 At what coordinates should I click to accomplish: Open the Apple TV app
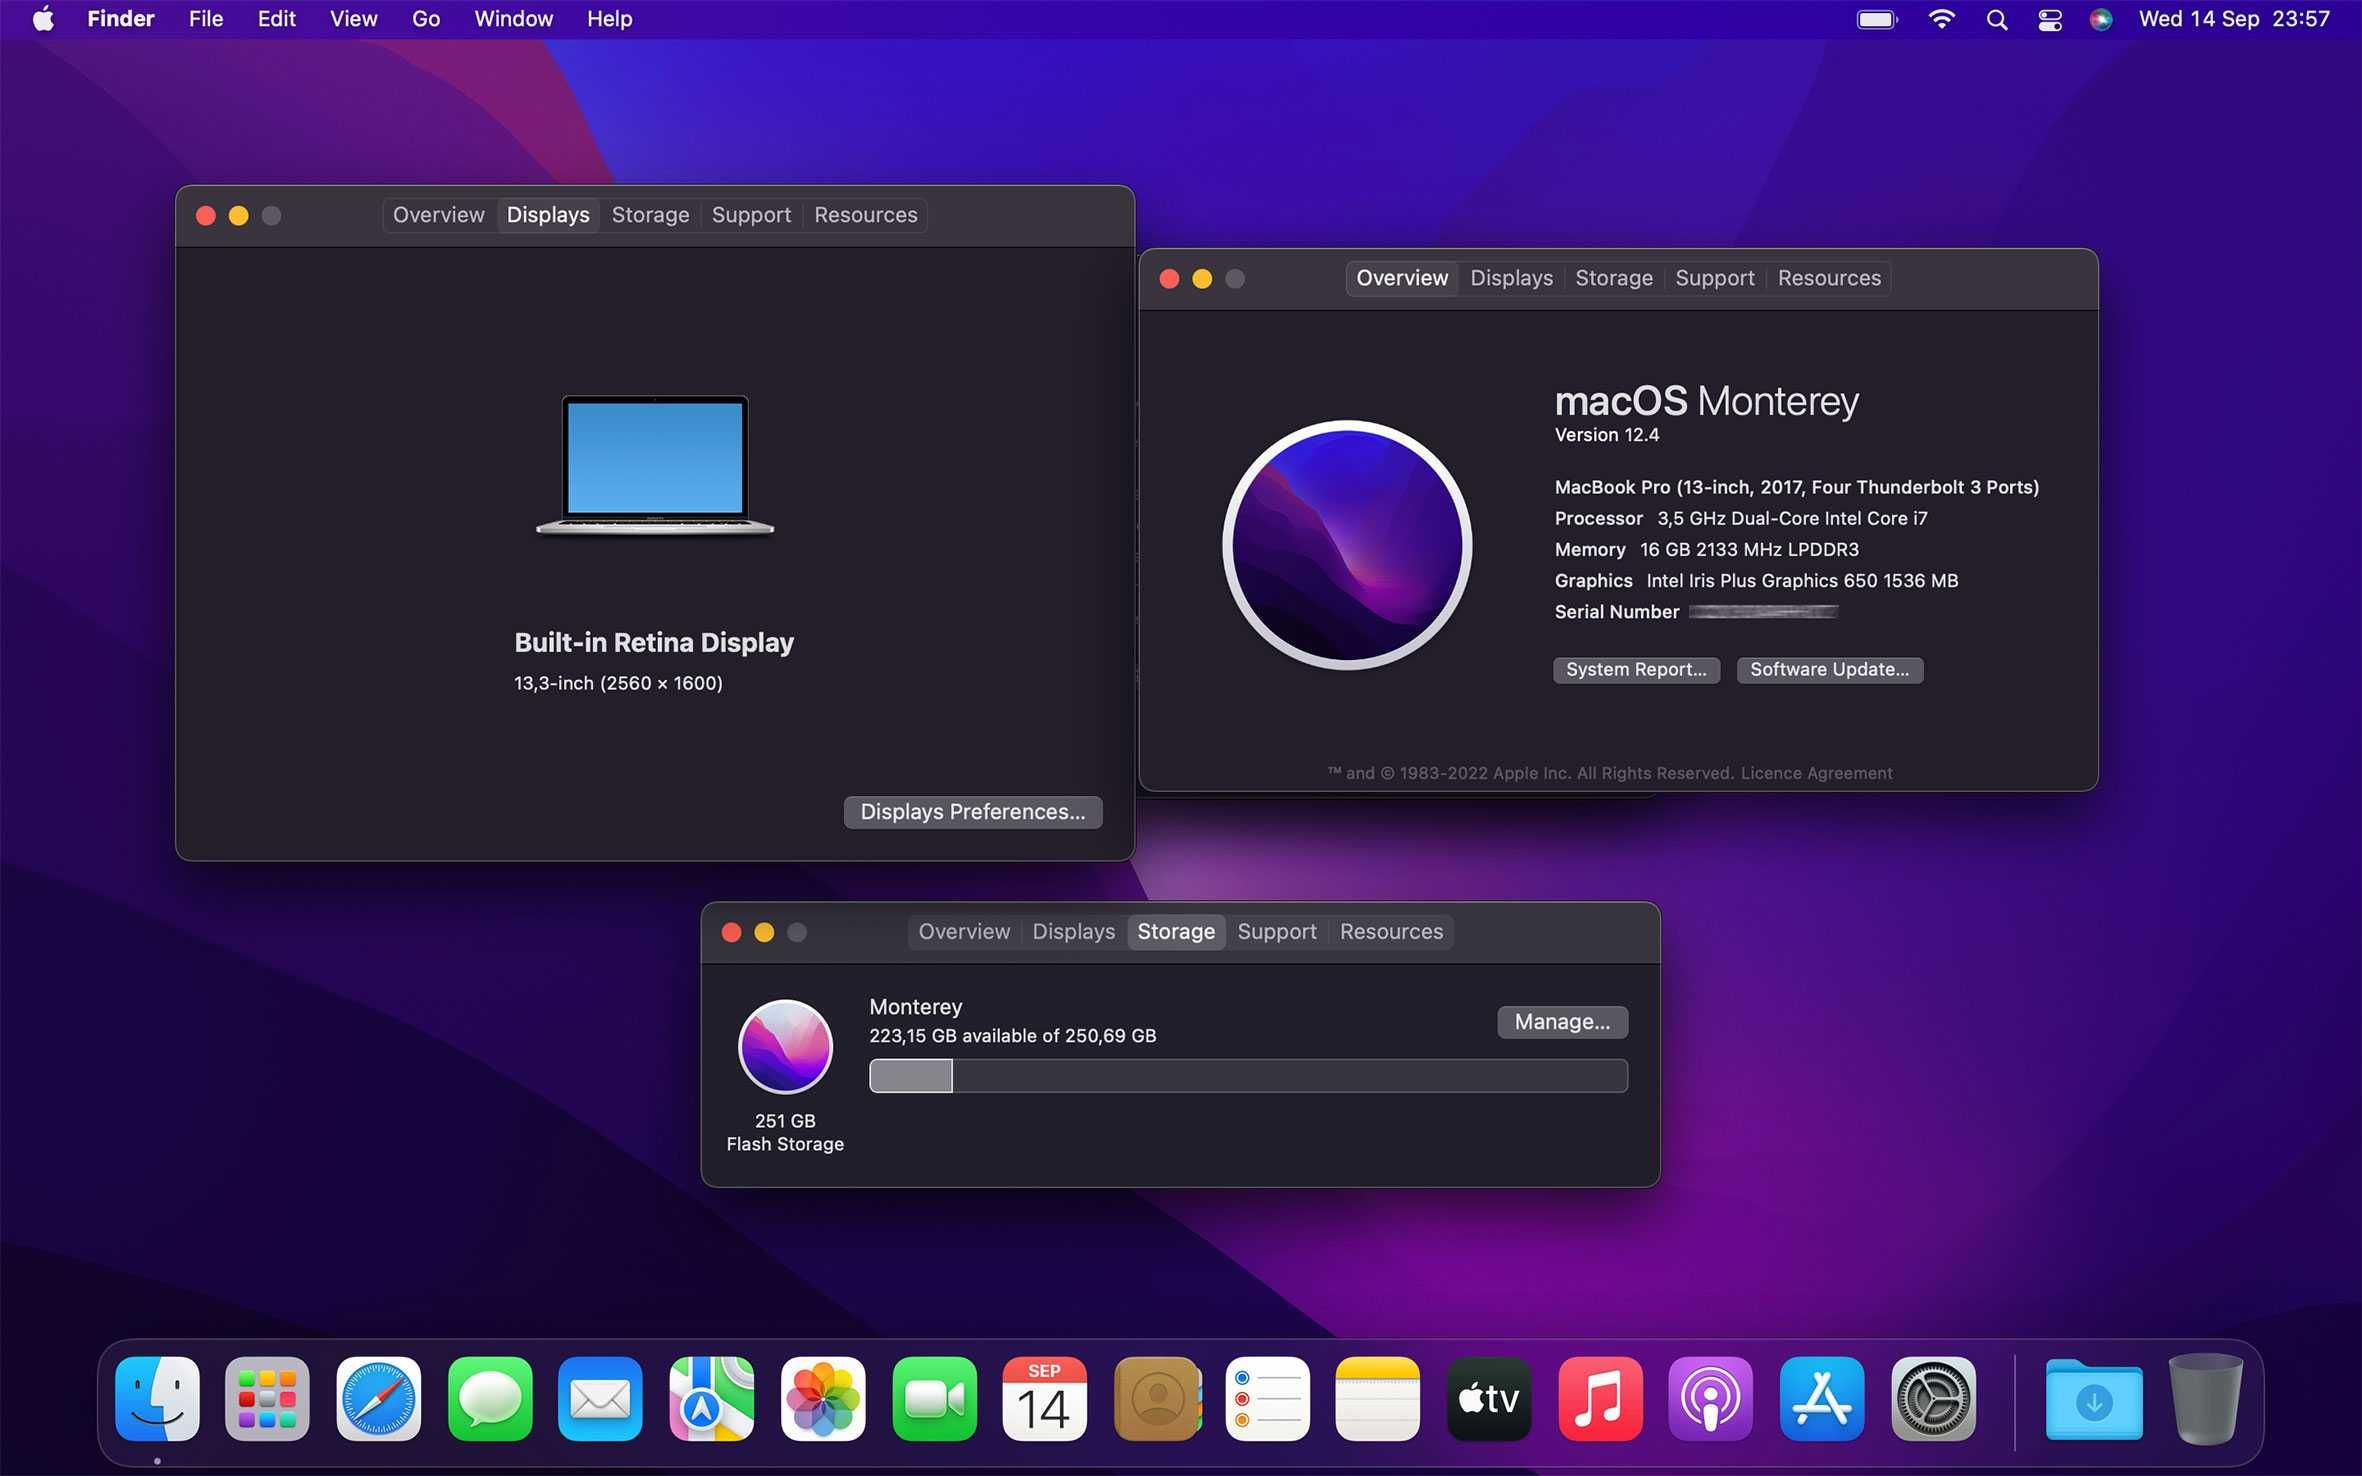tap(1489, 1398)
